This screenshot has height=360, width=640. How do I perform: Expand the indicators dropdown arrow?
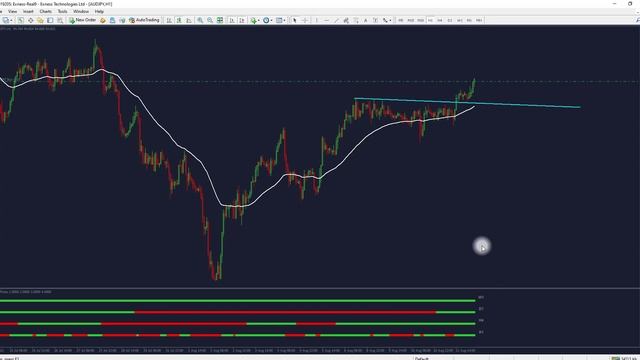pyautogui.click(x=258, y=20)
